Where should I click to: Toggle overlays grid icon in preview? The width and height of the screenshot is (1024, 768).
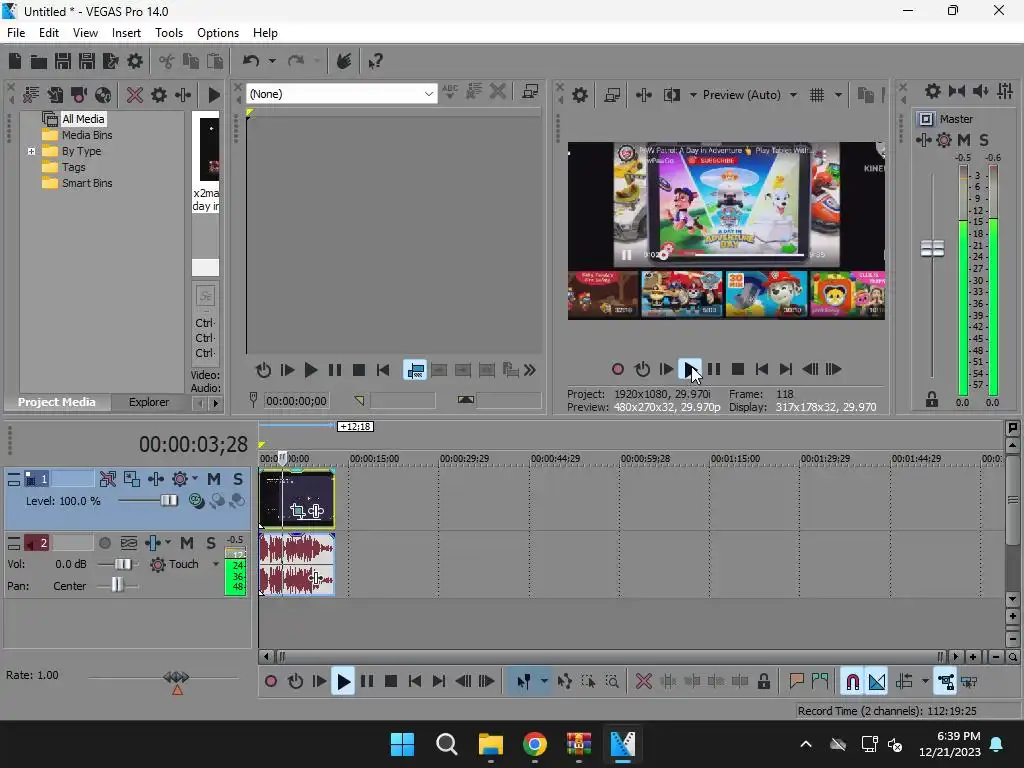[817, 95]
